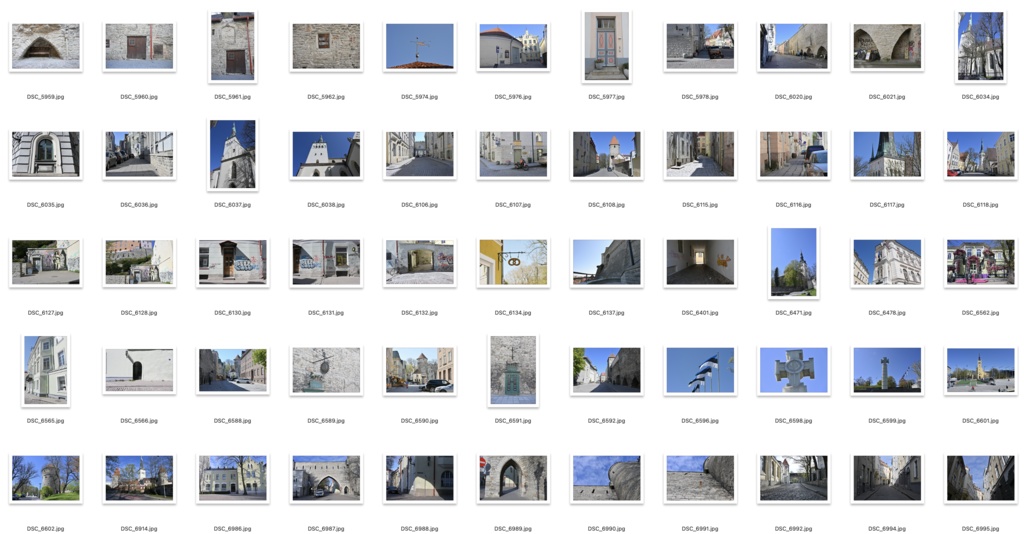Select the DSC_6992.jpg cobblestone thumbnail
Viewport: 1024px width, 534px height.
793,479
